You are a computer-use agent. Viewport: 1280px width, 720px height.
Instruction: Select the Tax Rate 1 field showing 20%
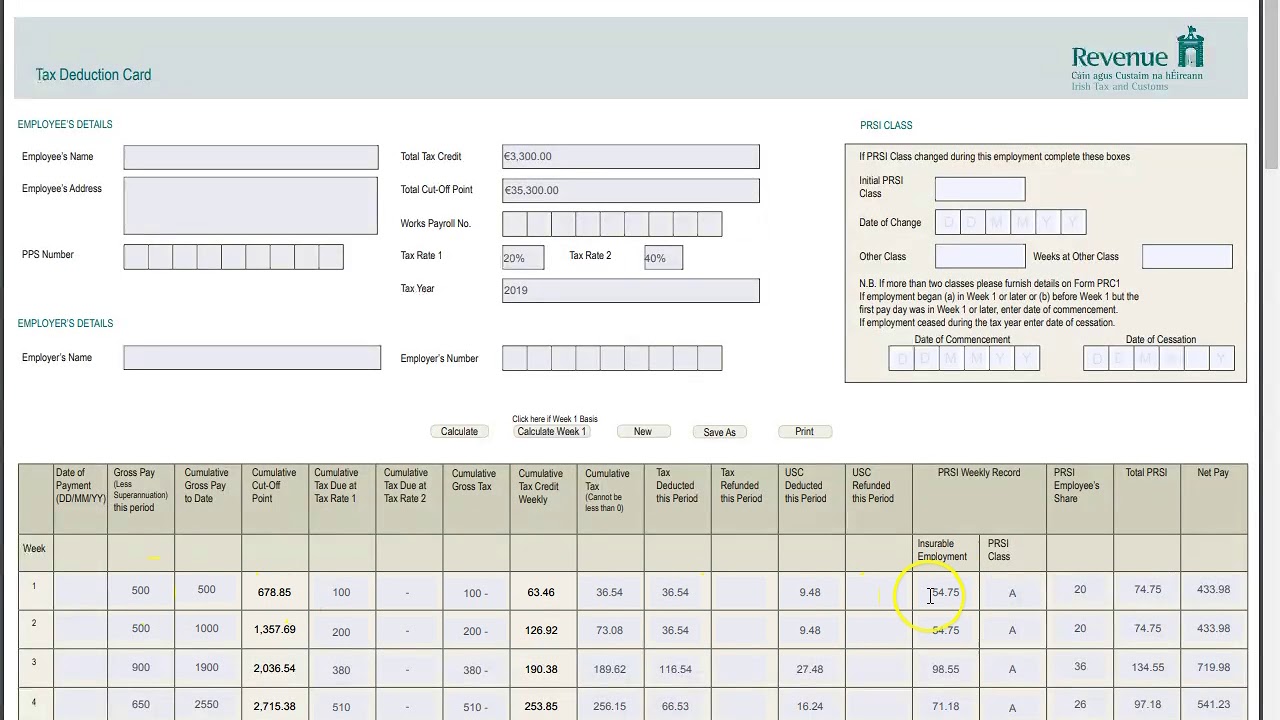click(523, 257)
